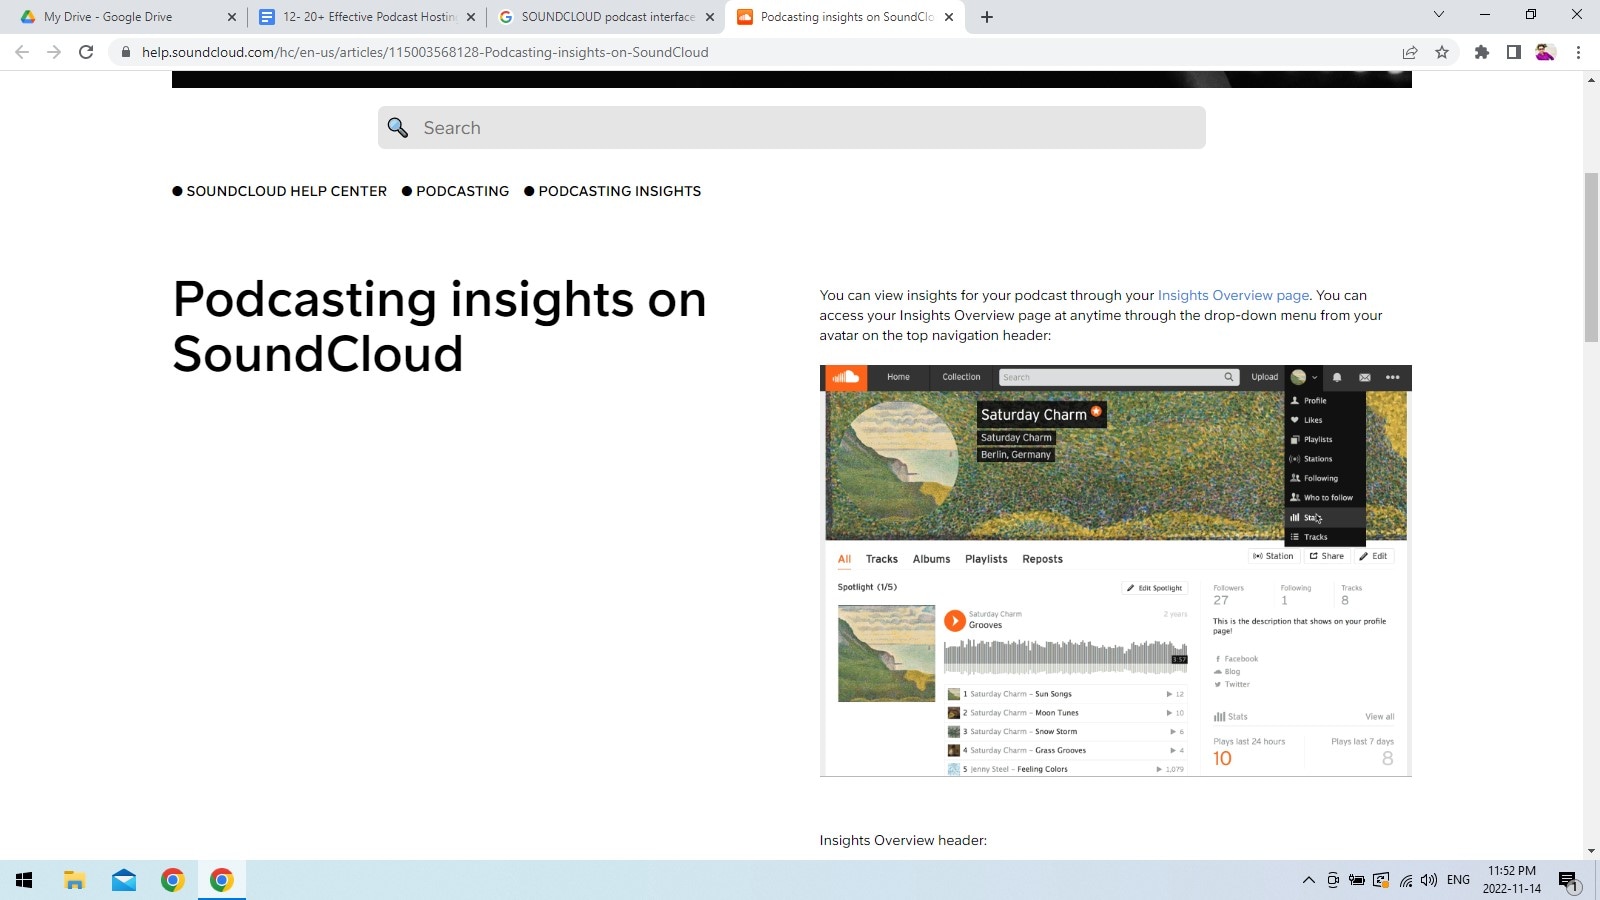Open the first Chrome taskbar icon
Image resolution: width=1600 pixels, height=900 pixels.
pyautogui.click(x=173, y=880)
